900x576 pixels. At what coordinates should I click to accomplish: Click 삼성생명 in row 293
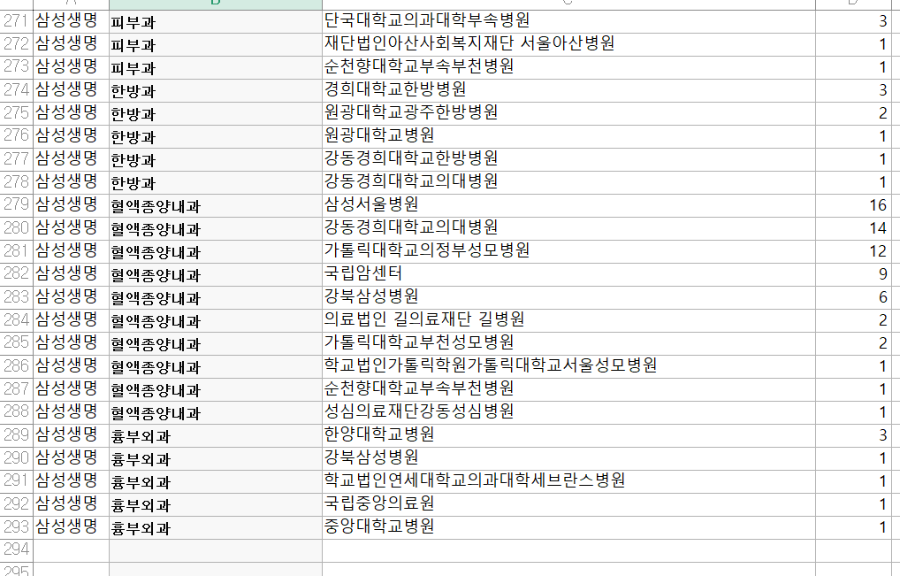(71, 527)
